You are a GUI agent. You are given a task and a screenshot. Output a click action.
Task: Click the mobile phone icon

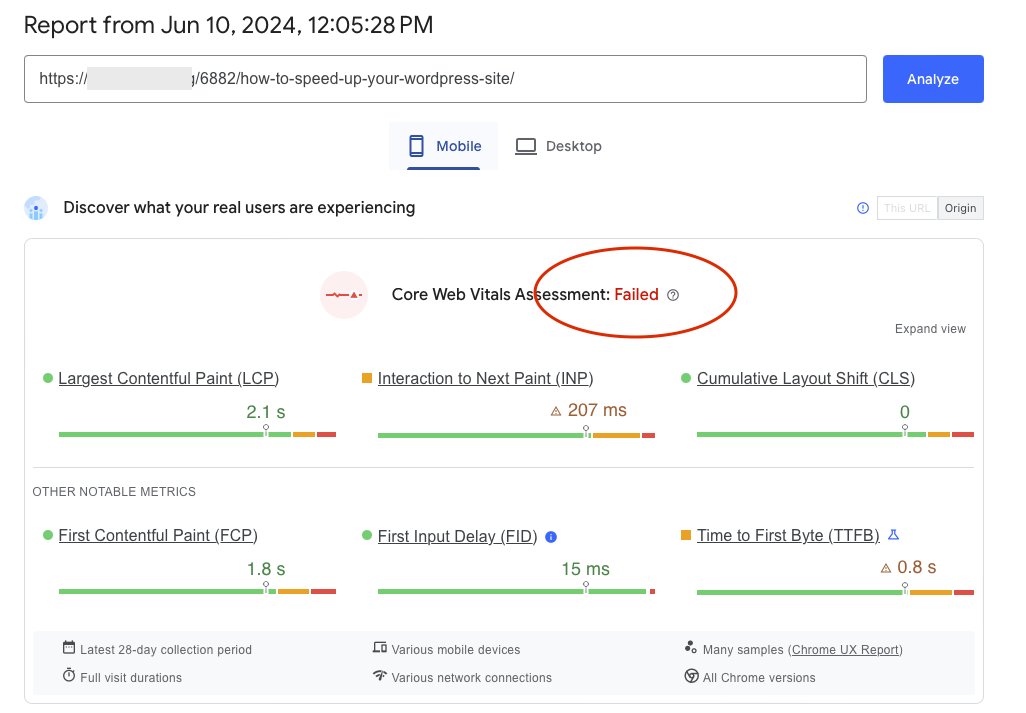pyautogui.click(x=416, y=146)
